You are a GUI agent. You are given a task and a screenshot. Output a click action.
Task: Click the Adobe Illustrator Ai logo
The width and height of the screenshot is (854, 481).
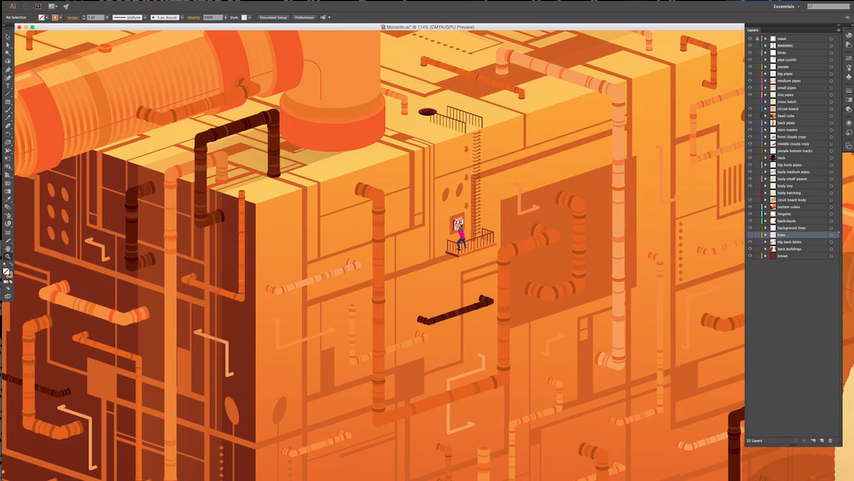(12, 6)
